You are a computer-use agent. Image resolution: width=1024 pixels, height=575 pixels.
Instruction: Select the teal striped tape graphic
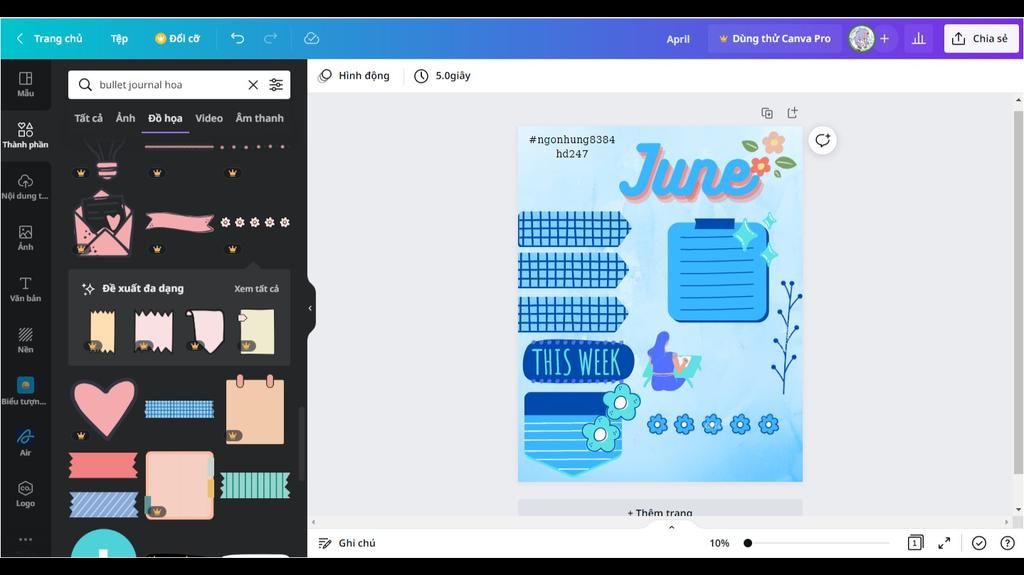[255, 485]
